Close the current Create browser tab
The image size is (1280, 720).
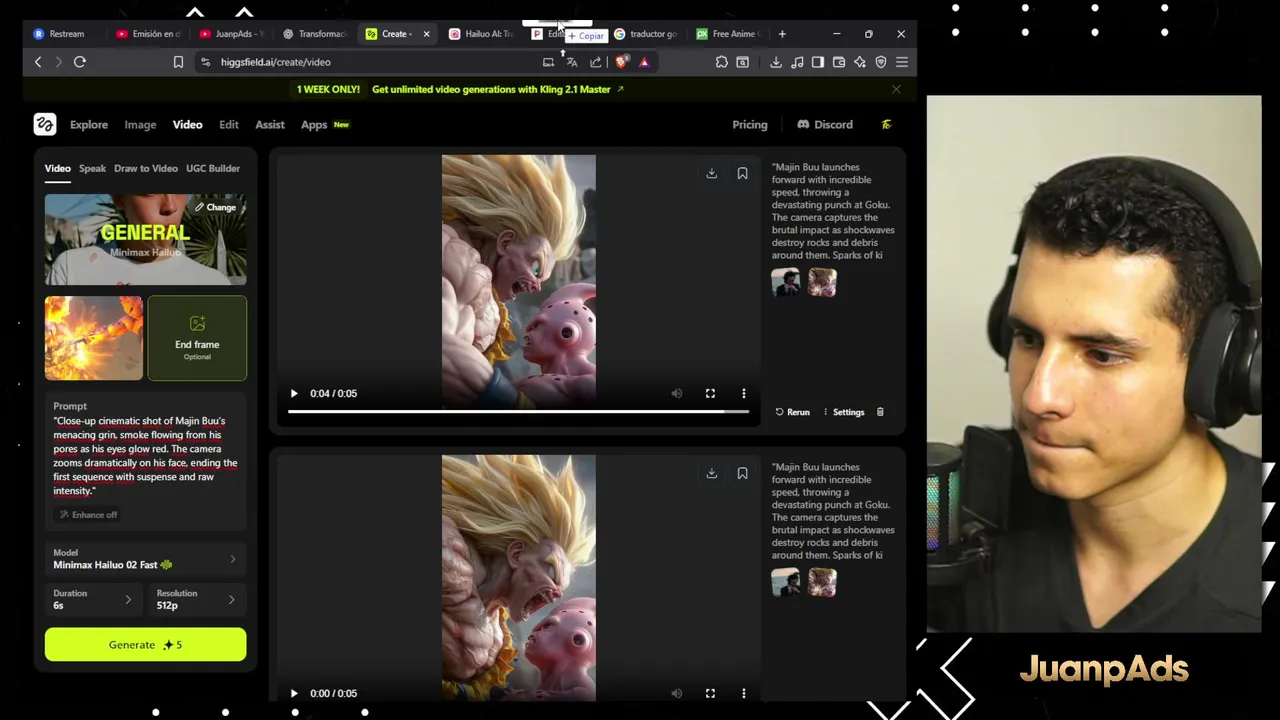(x=426, y=34)
